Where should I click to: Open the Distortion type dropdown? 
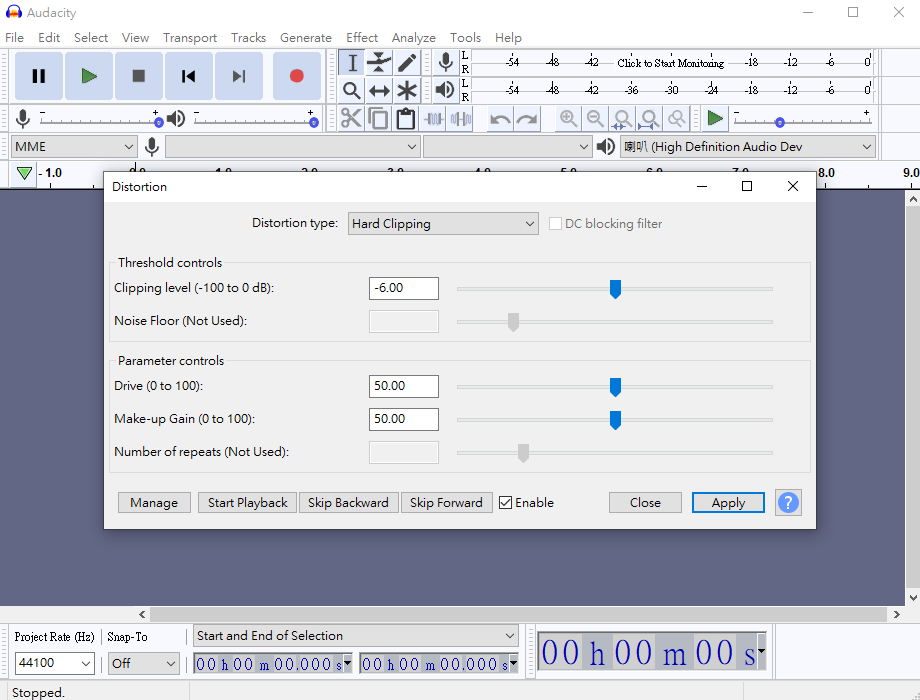[x=443, y=224]
